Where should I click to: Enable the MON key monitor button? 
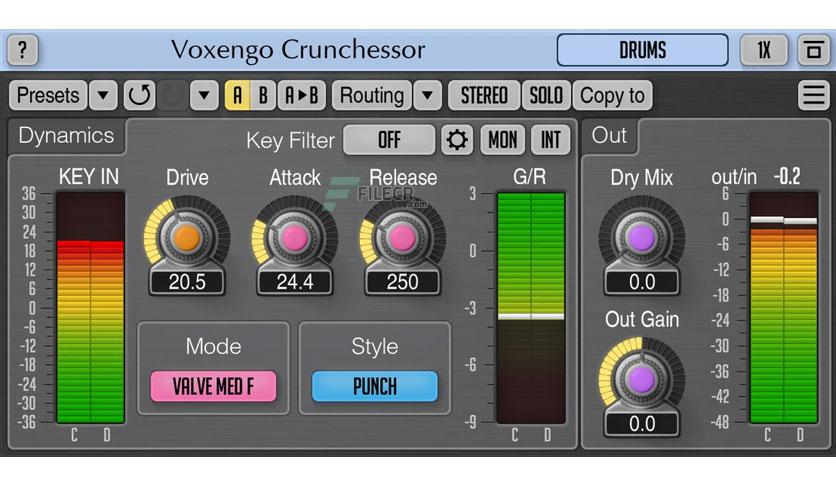point(502,140)
